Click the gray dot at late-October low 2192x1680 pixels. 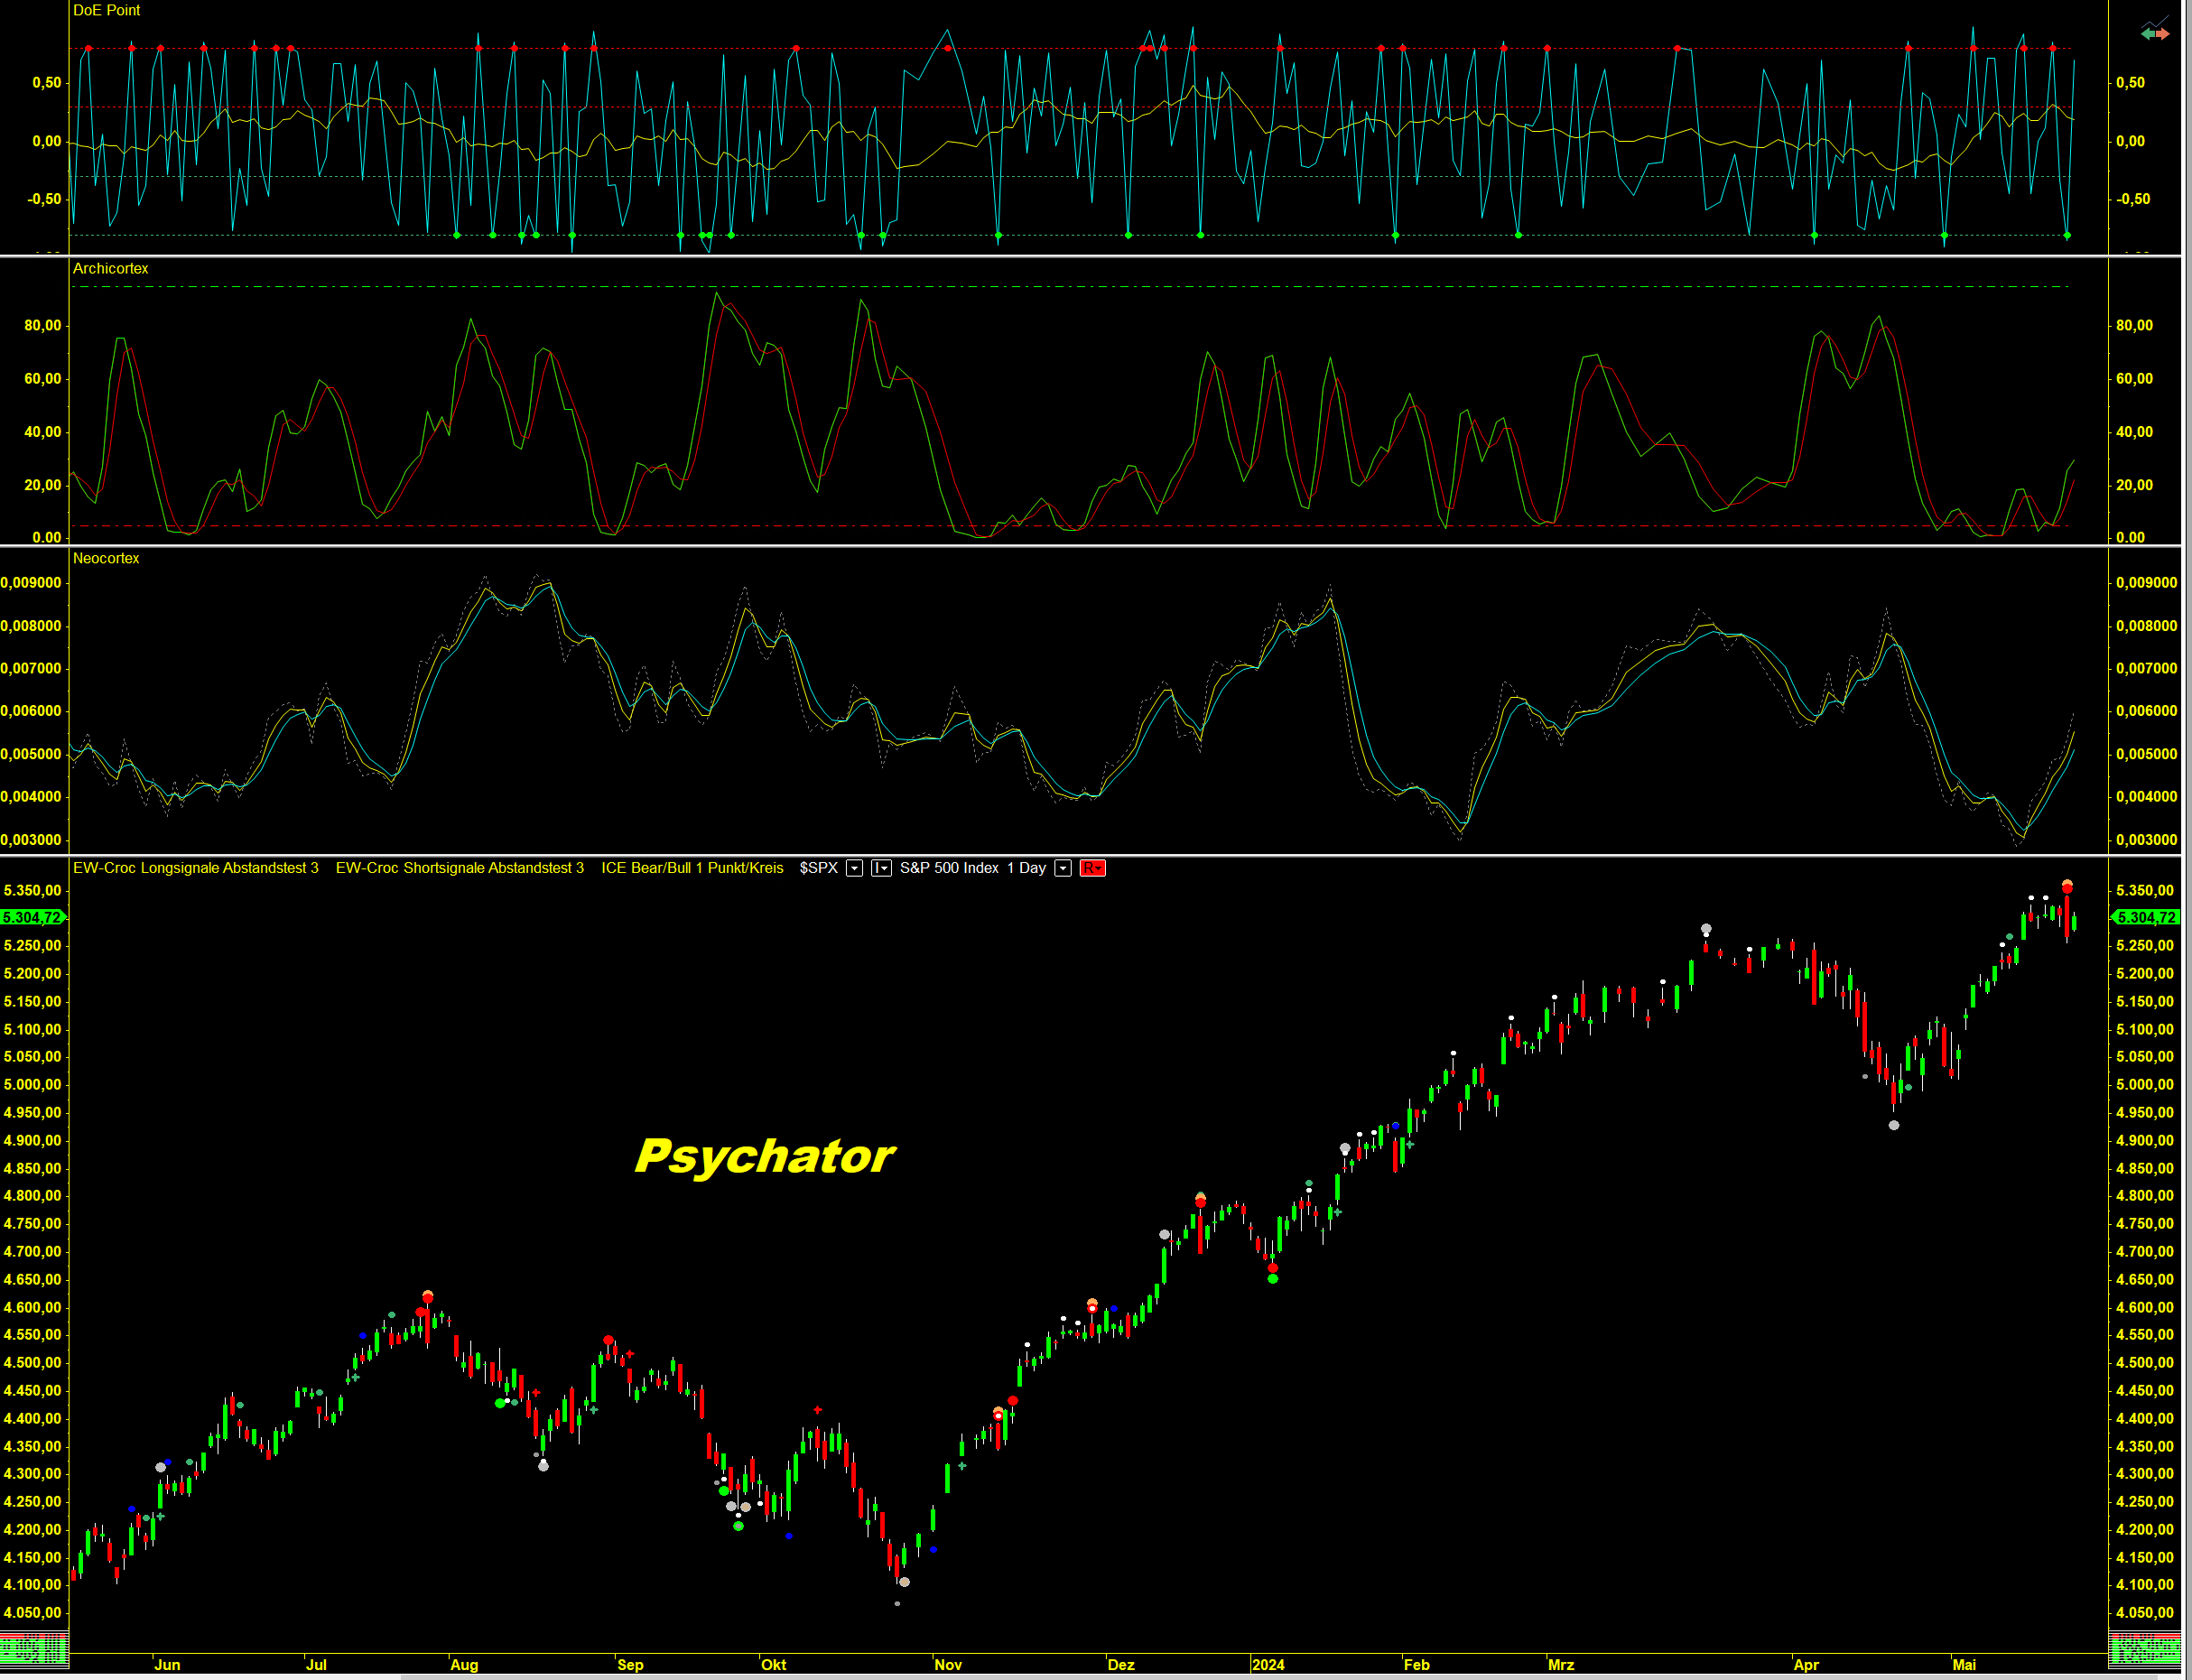(904, 1582)
